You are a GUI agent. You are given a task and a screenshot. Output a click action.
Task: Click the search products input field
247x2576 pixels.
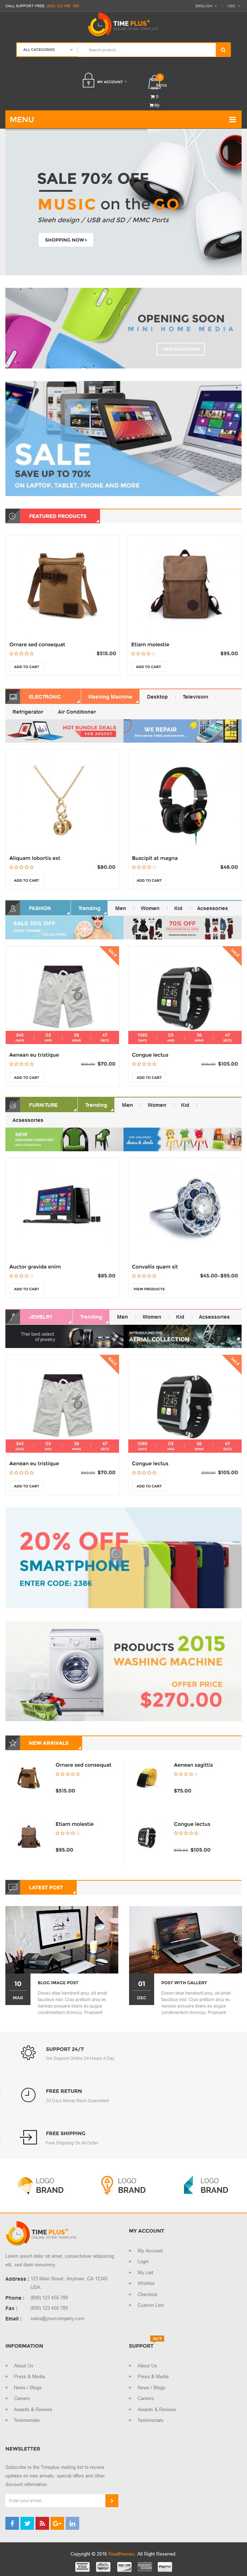[147, 49]
